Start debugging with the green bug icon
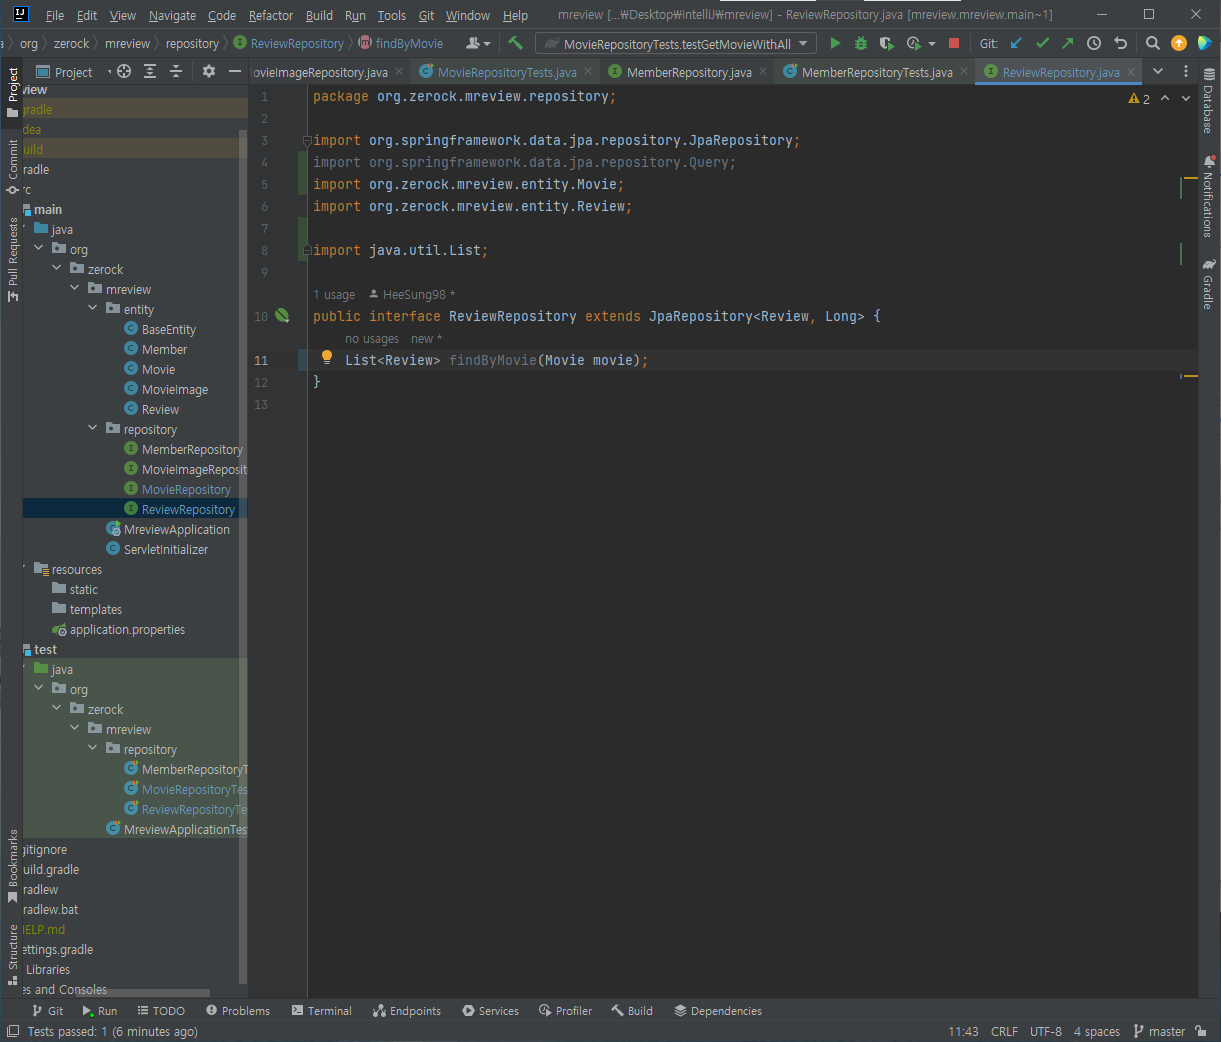Image resolution: width=1221 pixels, height=1042 pixels. coord(860,43)
